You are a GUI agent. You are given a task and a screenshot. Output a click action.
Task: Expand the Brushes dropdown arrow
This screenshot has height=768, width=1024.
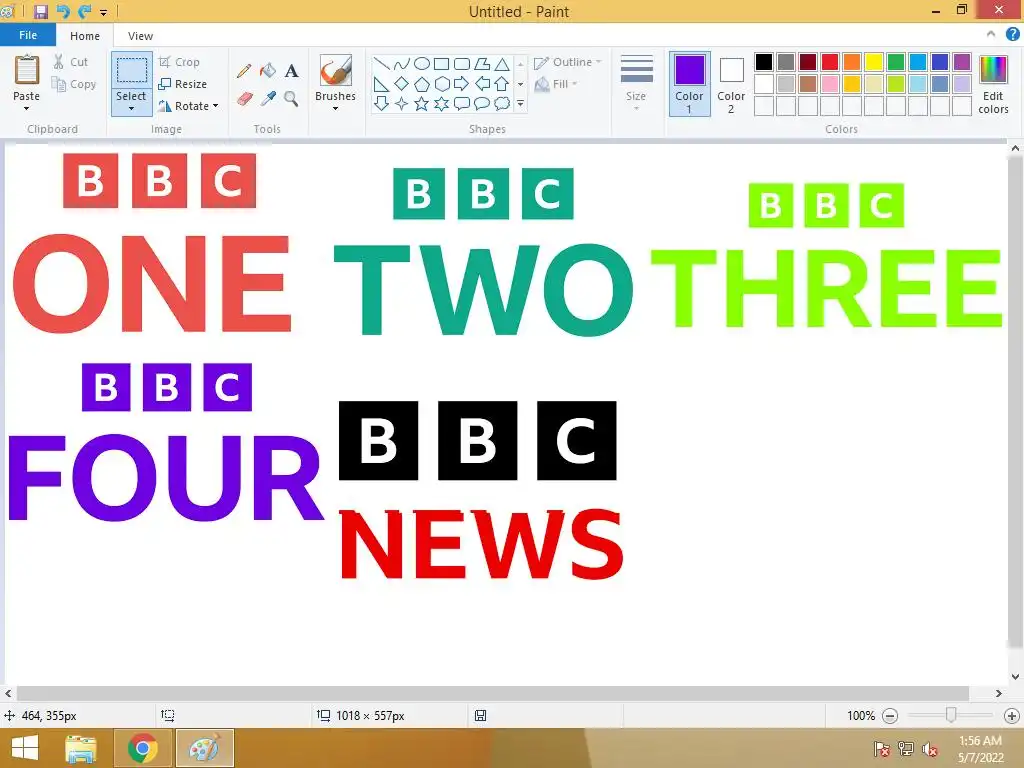[x=336, y=108]
